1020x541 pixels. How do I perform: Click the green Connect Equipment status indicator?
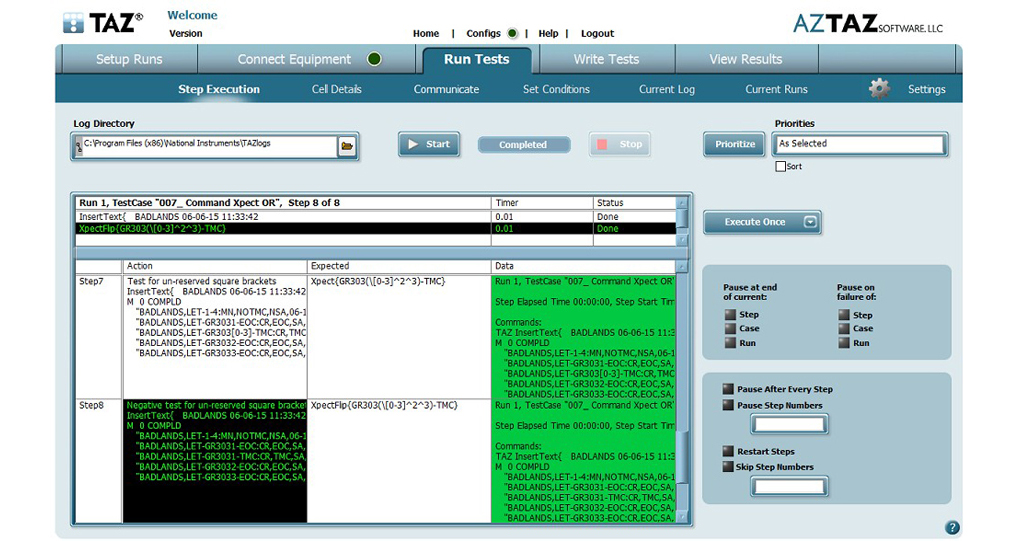374,59
